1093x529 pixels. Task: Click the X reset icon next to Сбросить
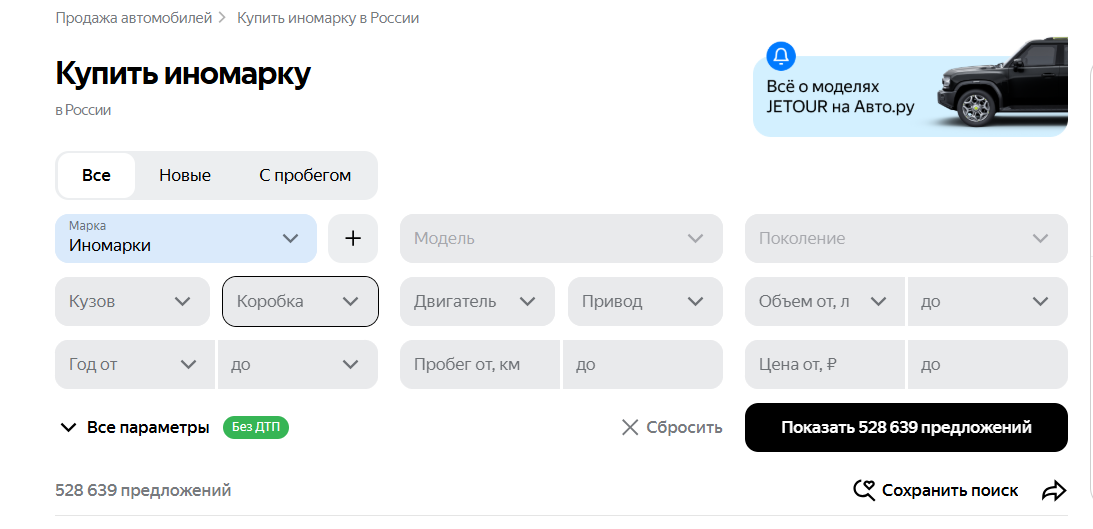[630, 428]
